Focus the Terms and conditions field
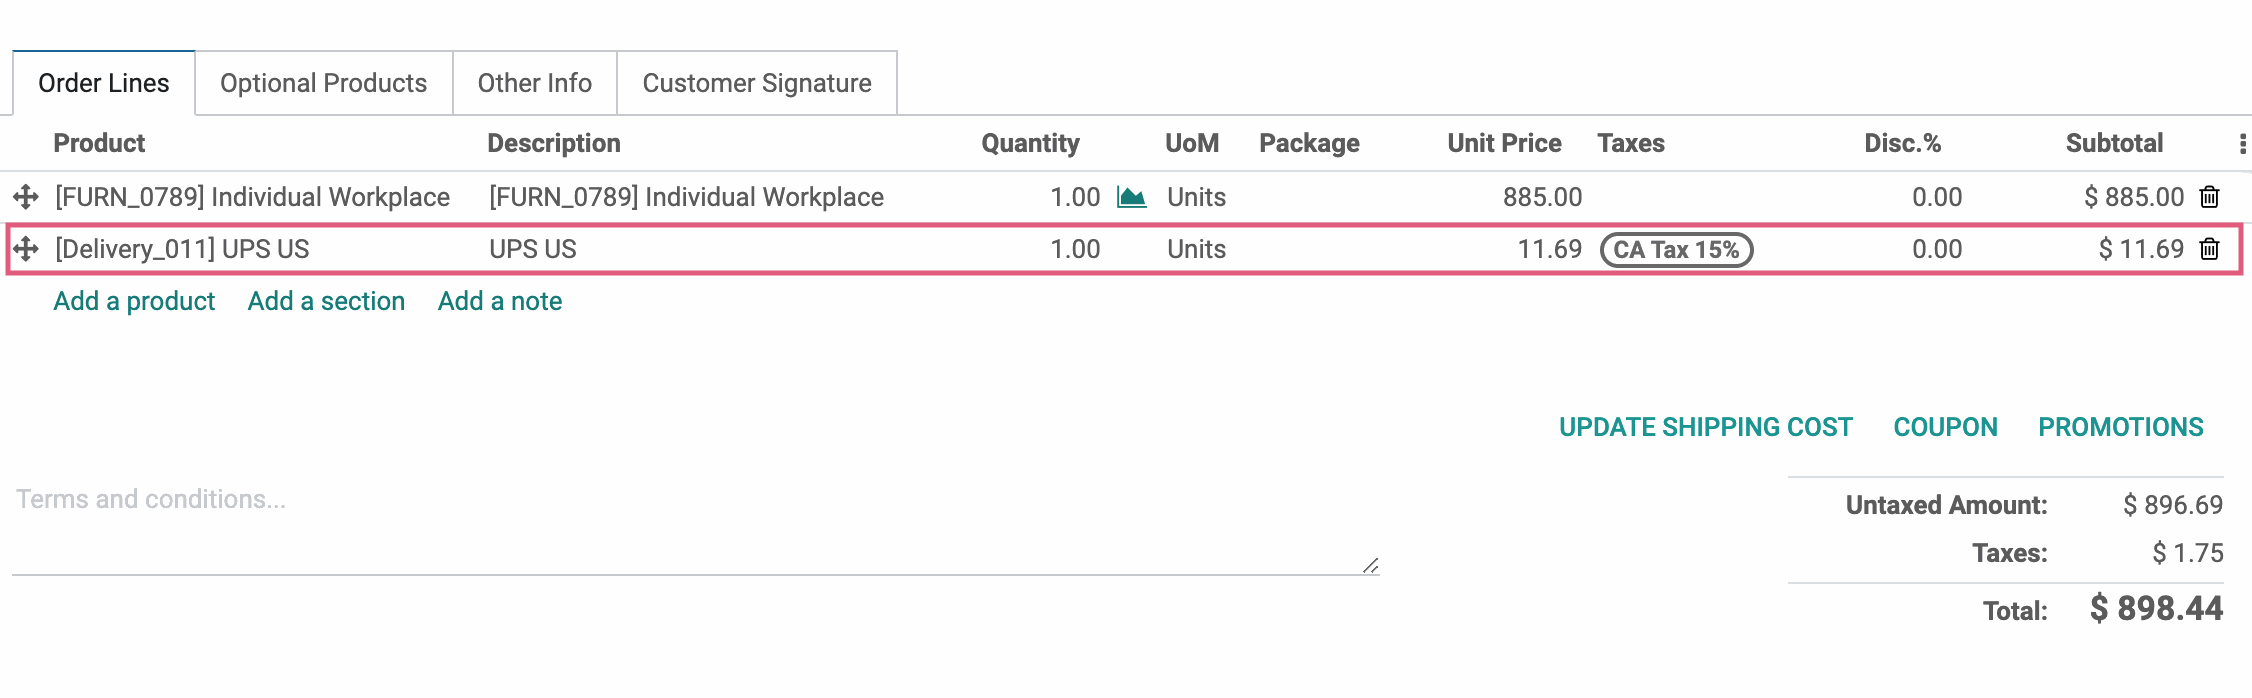Viewport: 2252px width, 698px height. (696, 528)
